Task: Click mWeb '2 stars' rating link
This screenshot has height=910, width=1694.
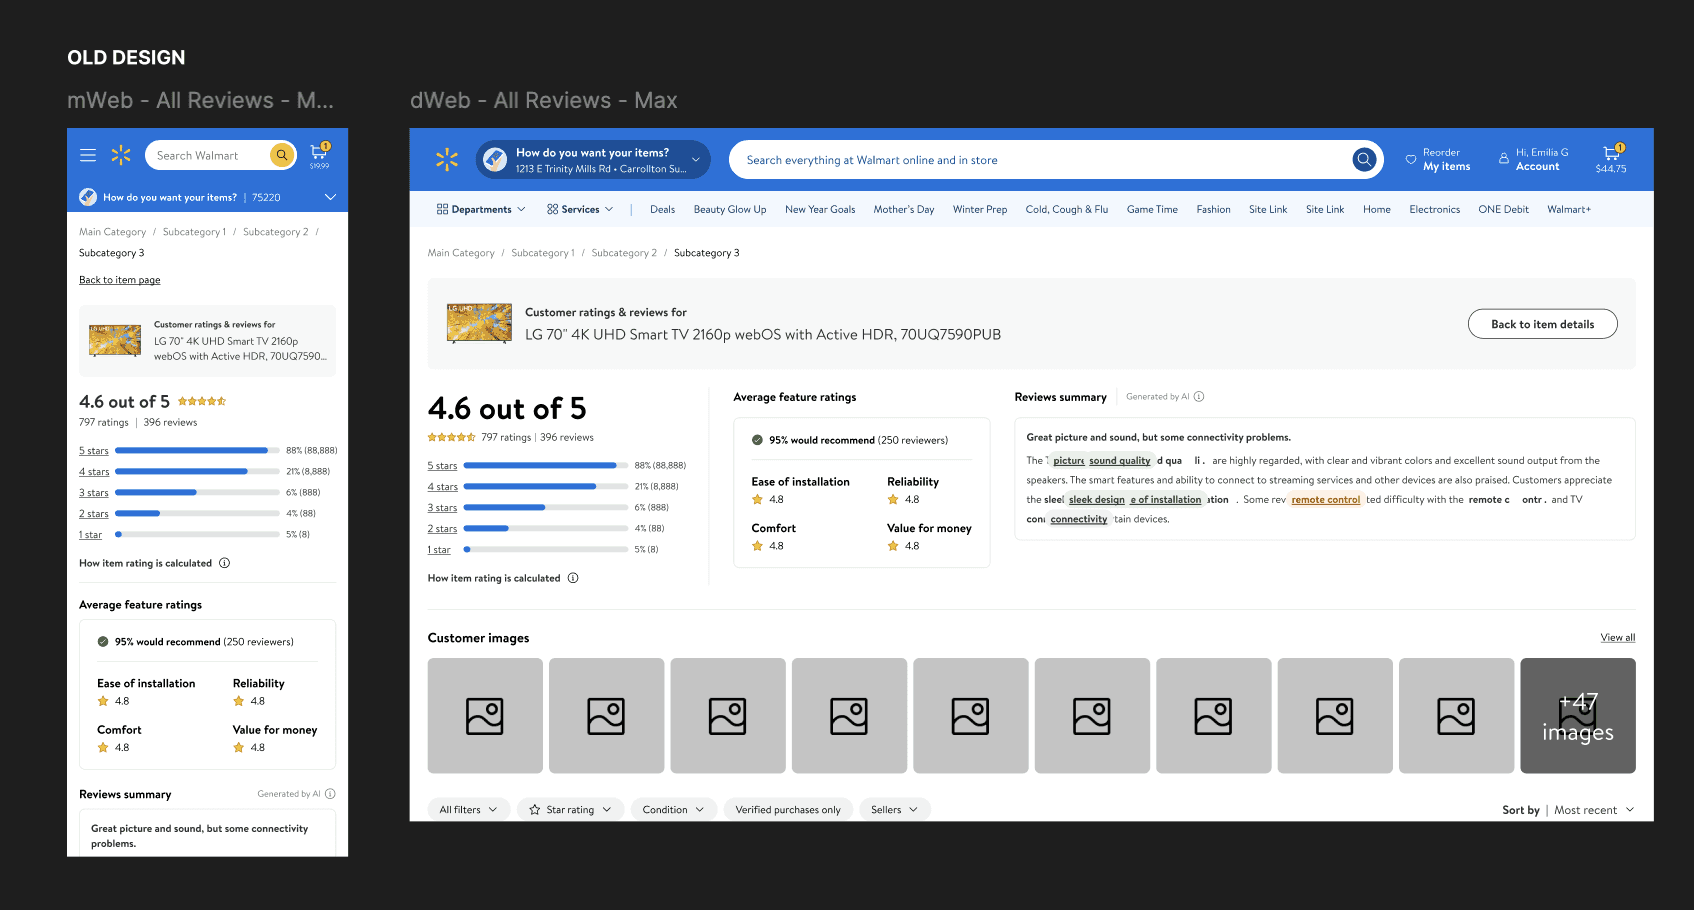Action: [94, 513]
